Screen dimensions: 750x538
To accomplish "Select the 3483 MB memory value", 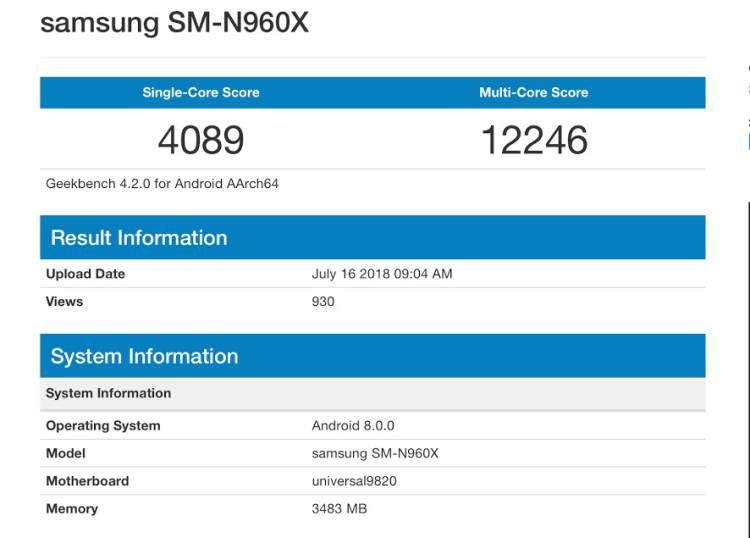I will [339, 509].
